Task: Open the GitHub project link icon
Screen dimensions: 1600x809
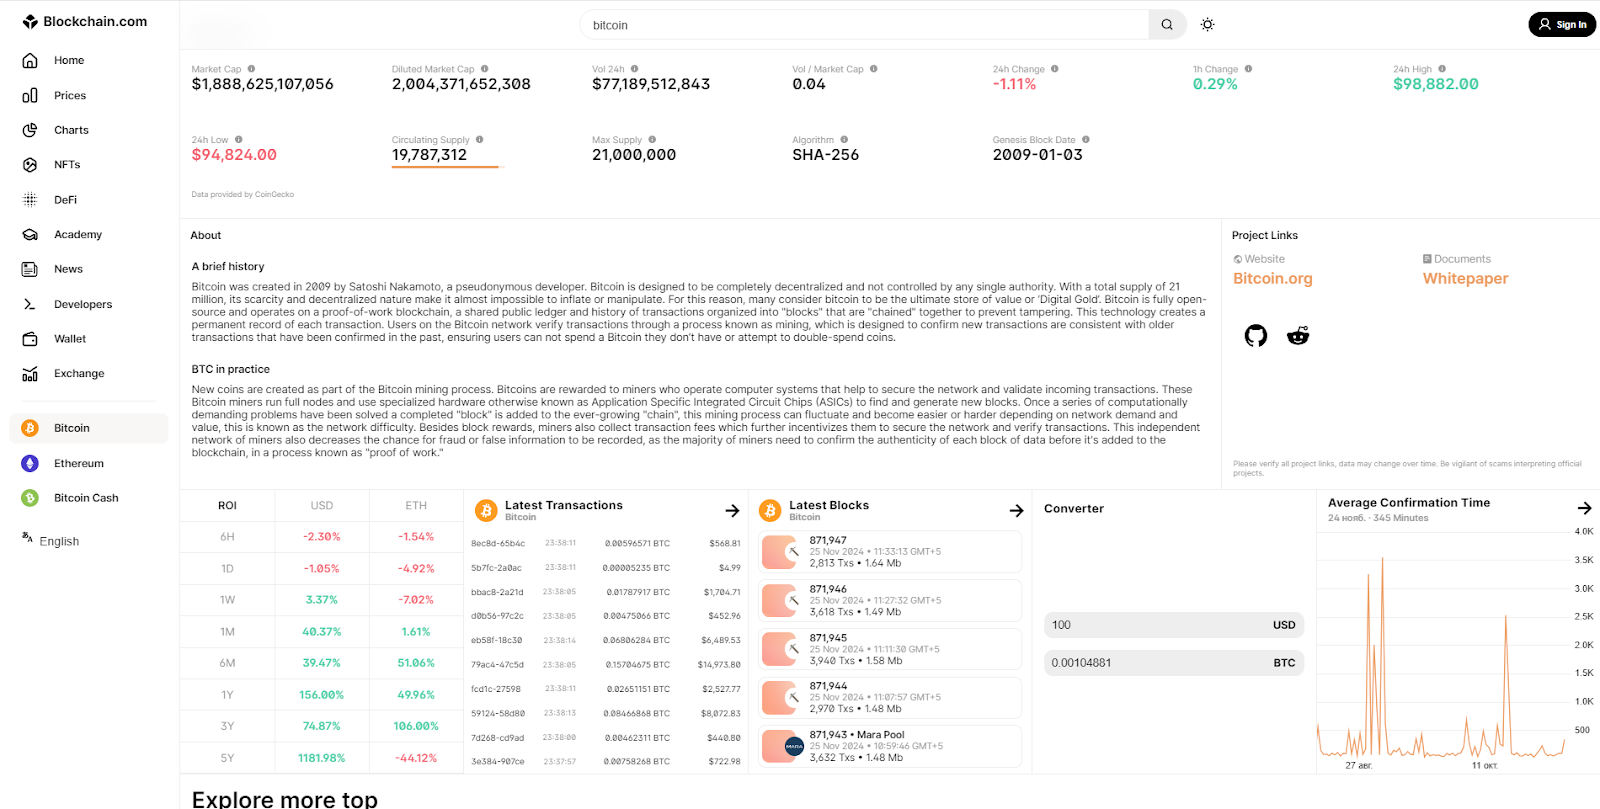Action: [1256, 336]
